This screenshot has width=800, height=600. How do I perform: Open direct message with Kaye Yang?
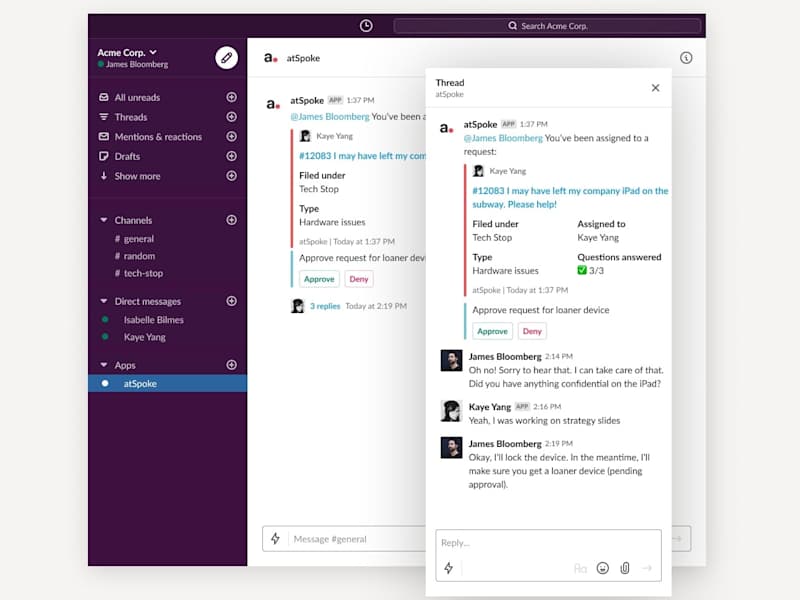coord(144,337)
